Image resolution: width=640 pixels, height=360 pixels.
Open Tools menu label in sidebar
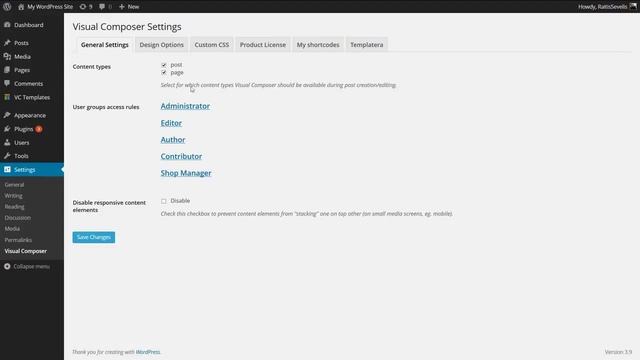point(21,156)
